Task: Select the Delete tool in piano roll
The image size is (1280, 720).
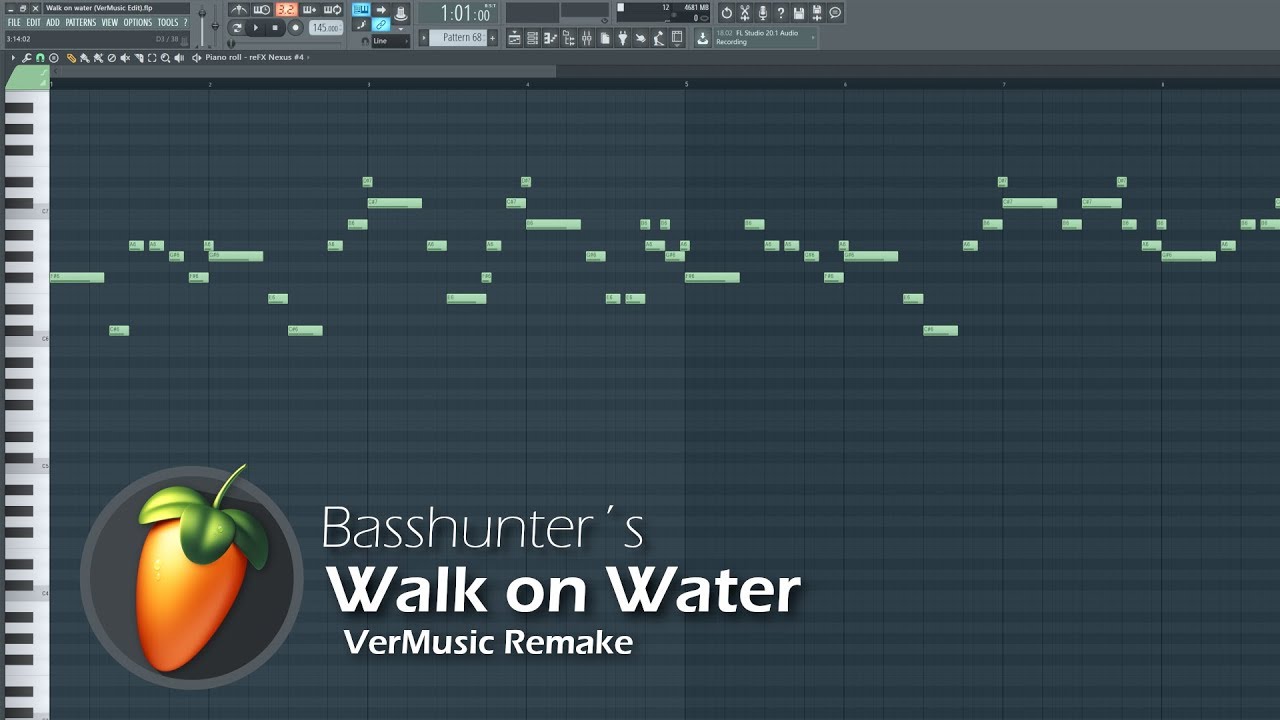Action: coord(112,58)
